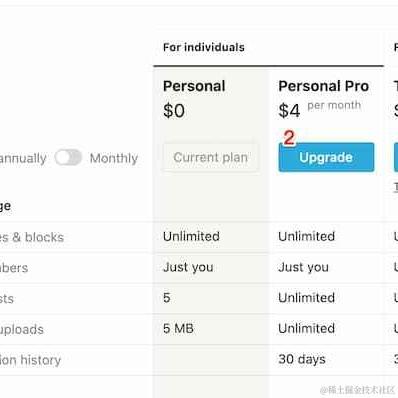This screenshot has width=398, height=398.
Task: Select the pages & blocks row label
Action: click(32, 237)
